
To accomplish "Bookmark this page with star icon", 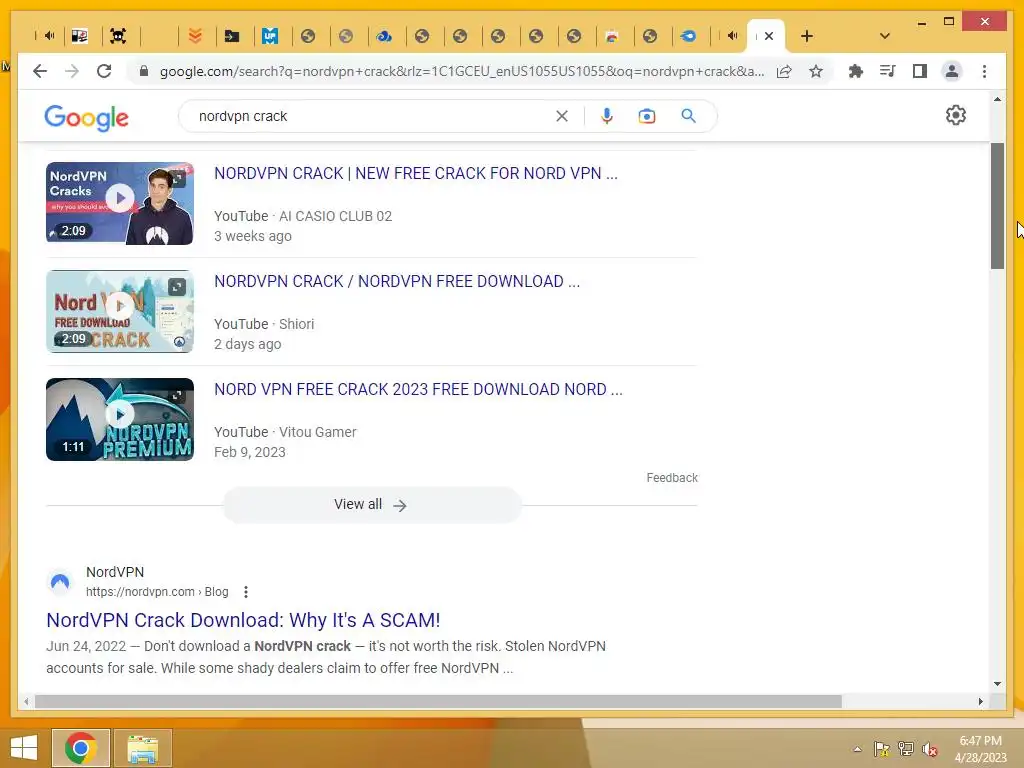I will pos(816,71).
